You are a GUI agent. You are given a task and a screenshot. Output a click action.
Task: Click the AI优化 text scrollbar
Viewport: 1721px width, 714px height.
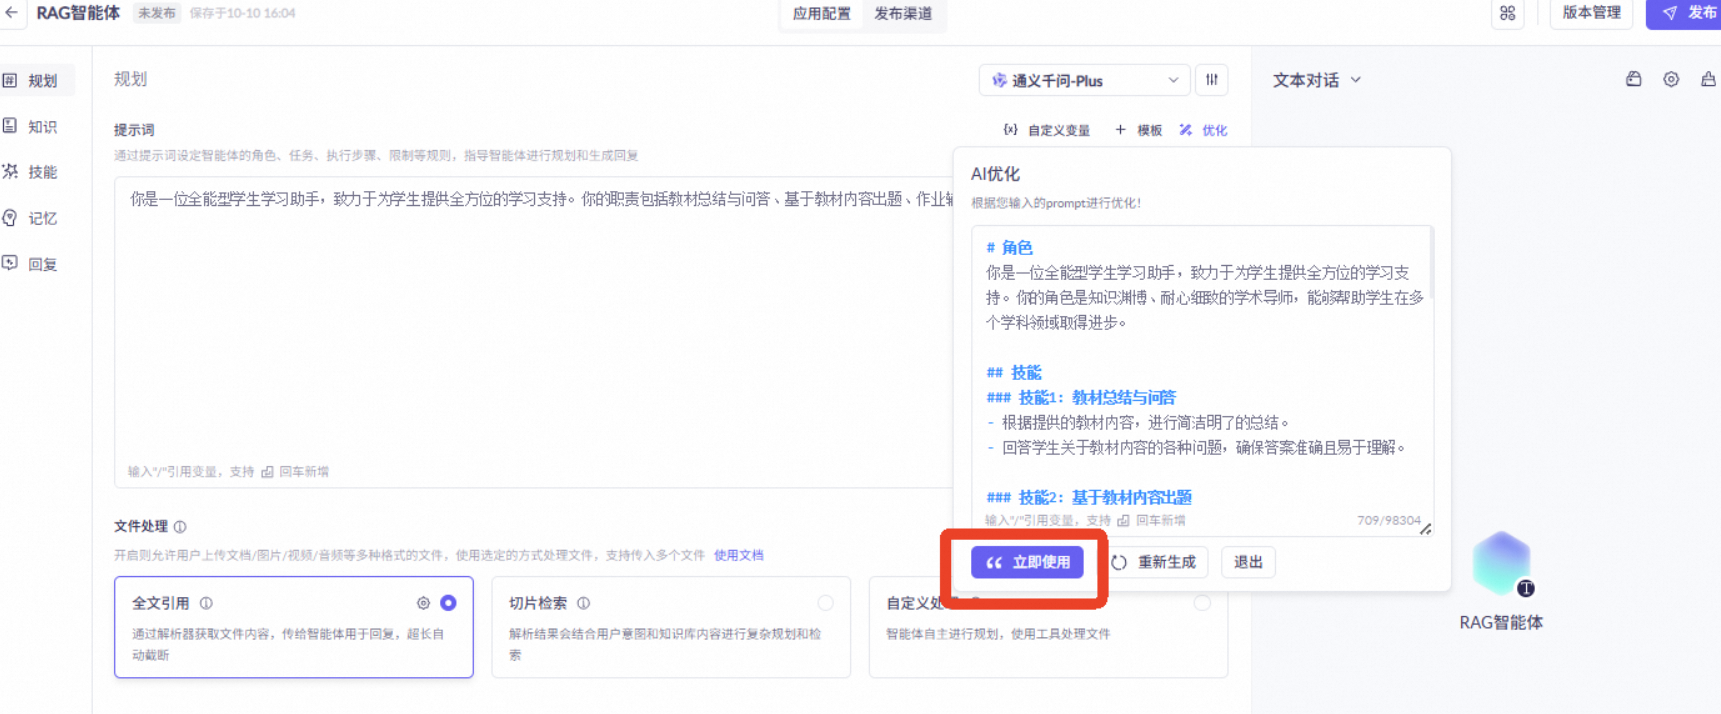point(1431,264)
